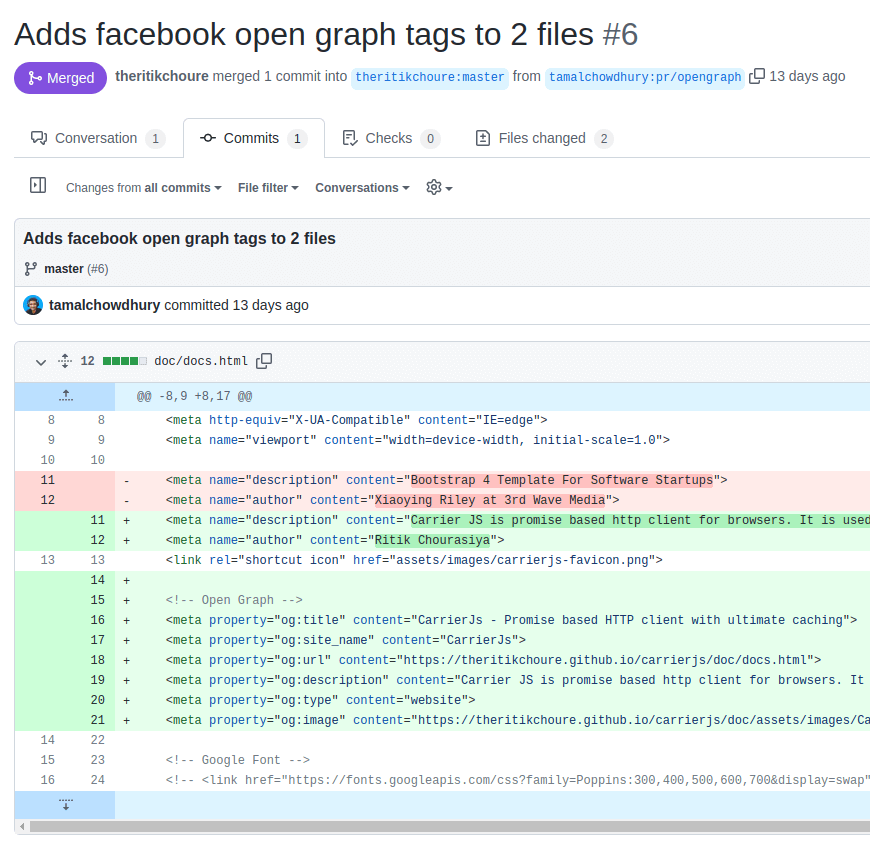The image size is (870, 845).
Task: Click the doc/docs.html file name
Action: point(201,361)
